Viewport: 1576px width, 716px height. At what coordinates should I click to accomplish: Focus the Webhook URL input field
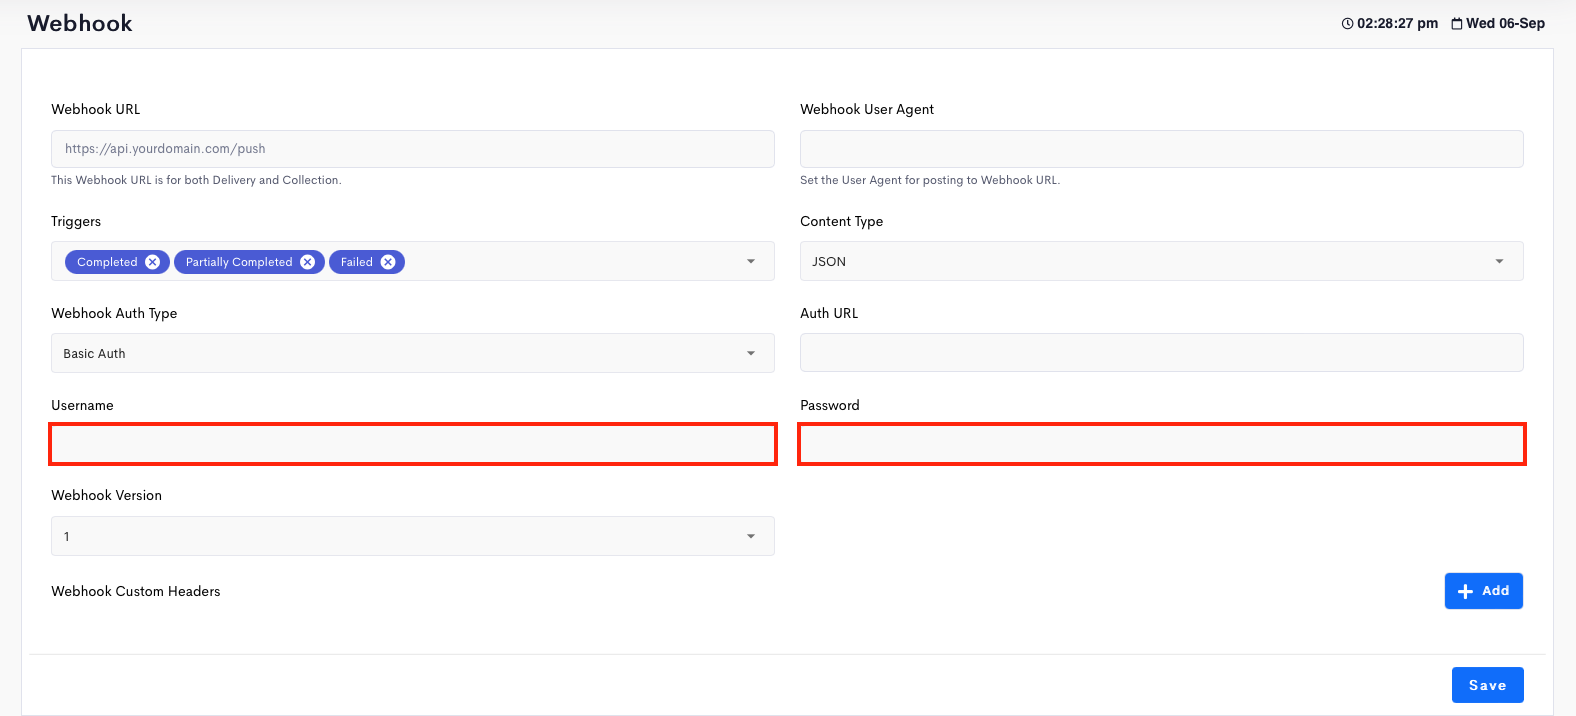pos(412,149)
